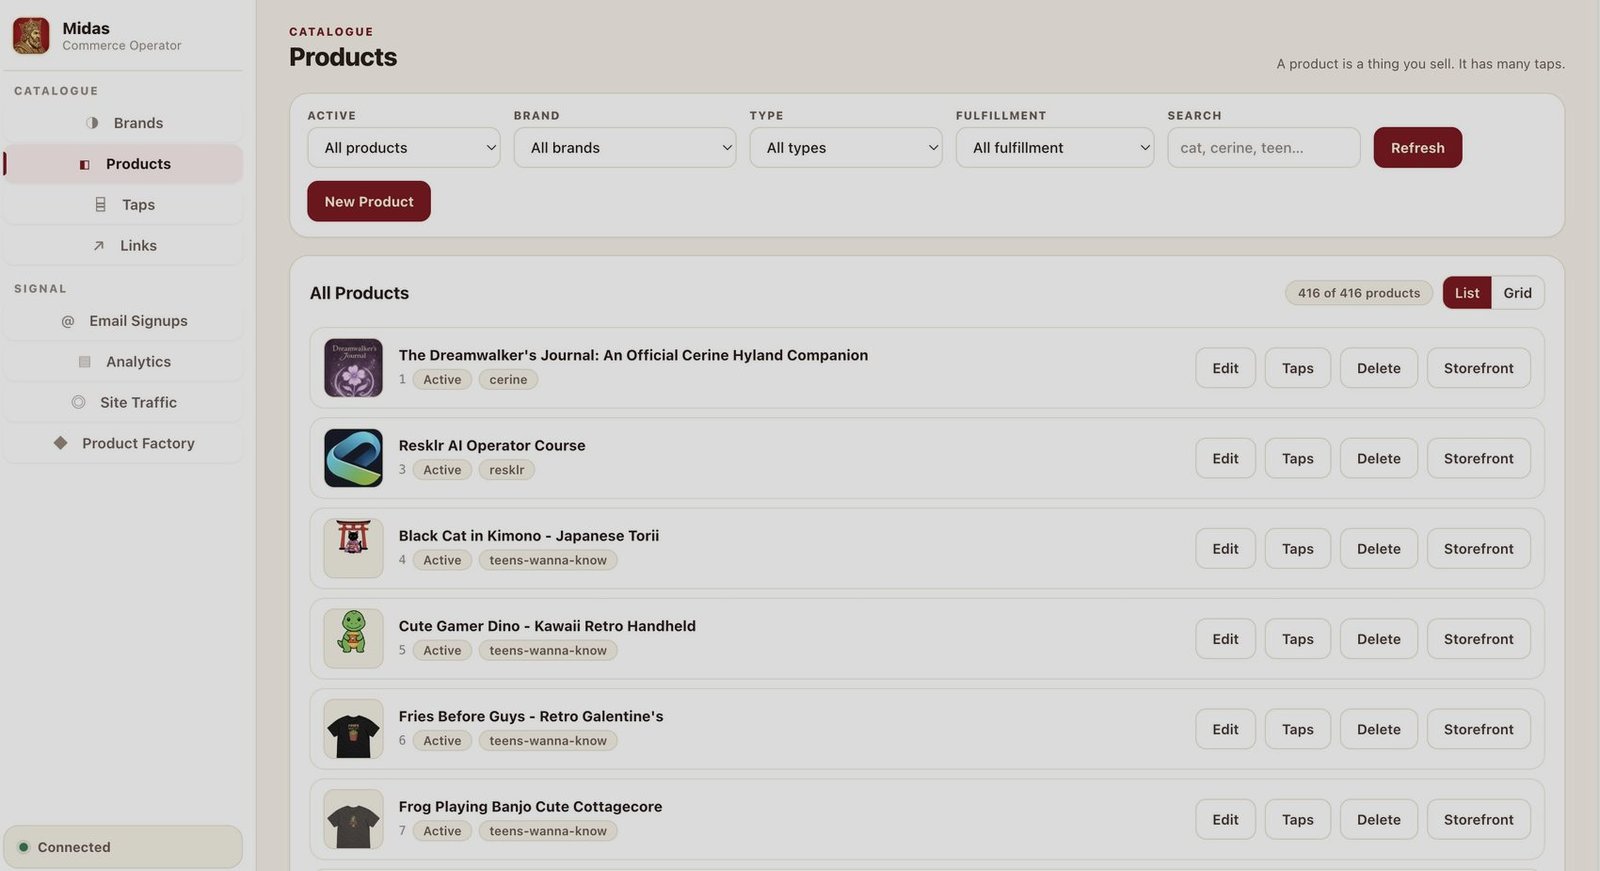Edit the Resklr AI Operator Course
The width and height of the screenshot is (1600, 871).
(x=1225, y=458)
